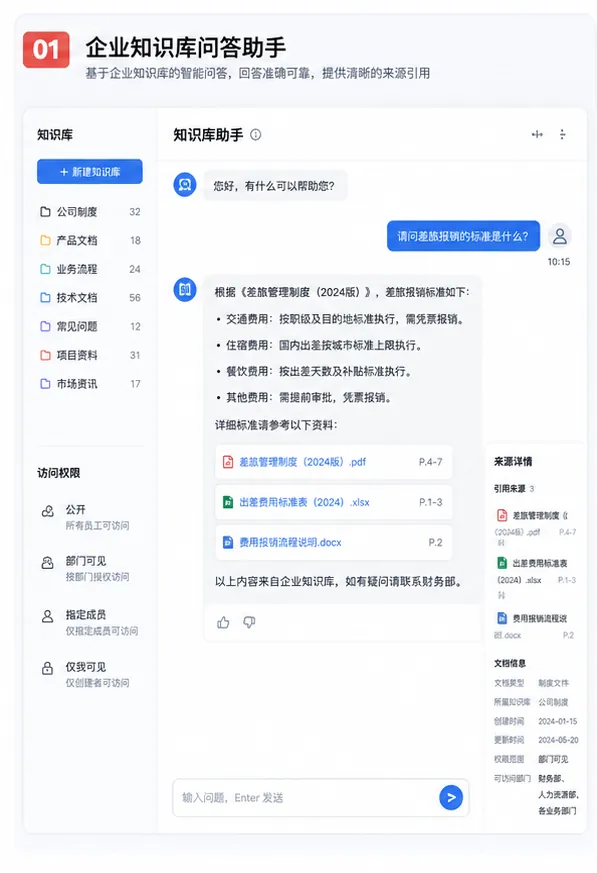Click the 2024-05-20 update date value
The width and height of the screenshot is (597, 873).
(558, 740)
